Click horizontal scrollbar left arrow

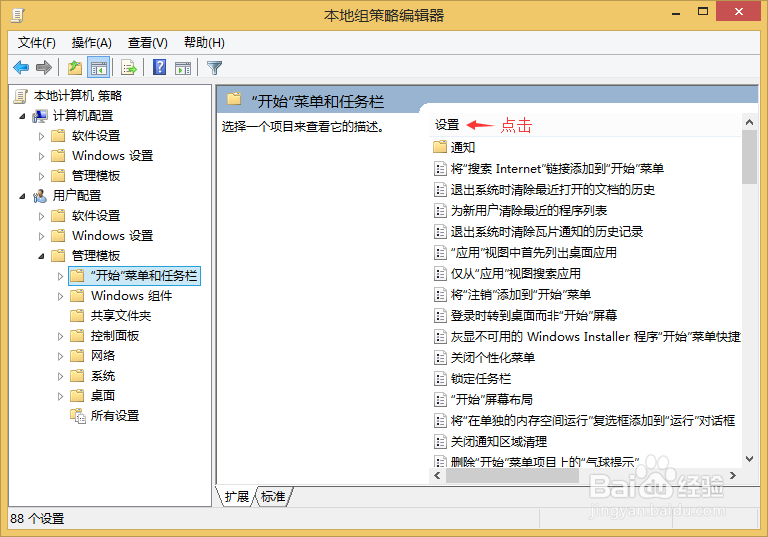click(x=437, y=475)
